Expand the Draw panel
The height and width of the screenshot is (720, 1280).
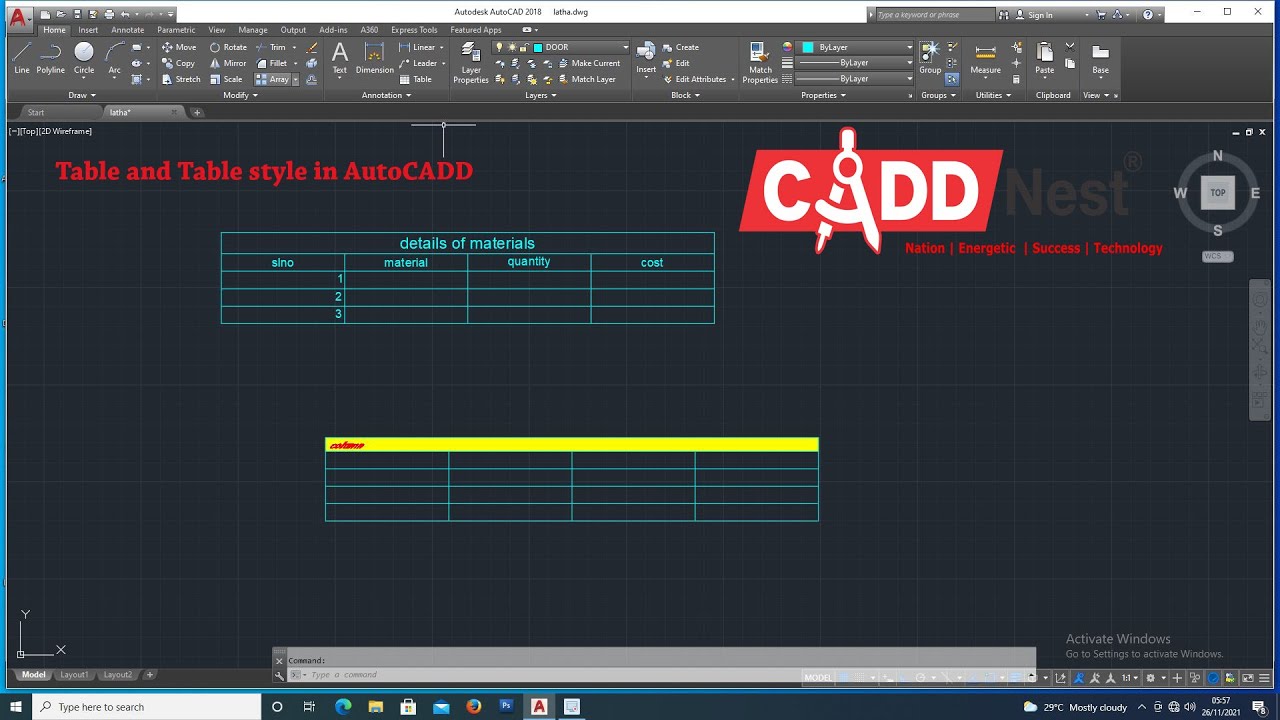[82, 95]
